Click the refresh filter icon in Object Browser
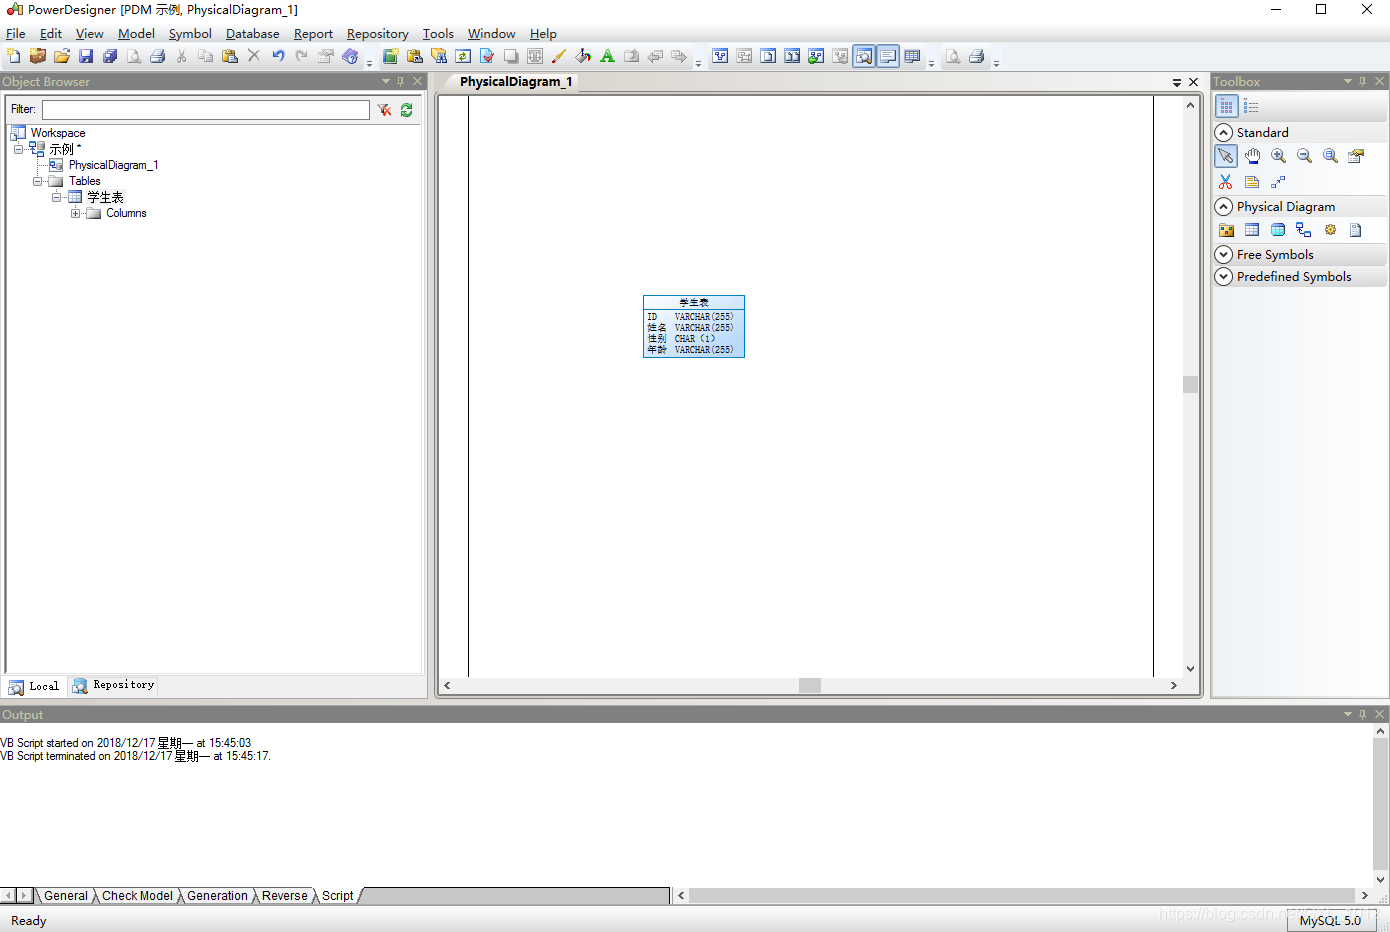The height and width of the screenshot is (932, 1390). [x=407, y=110]
